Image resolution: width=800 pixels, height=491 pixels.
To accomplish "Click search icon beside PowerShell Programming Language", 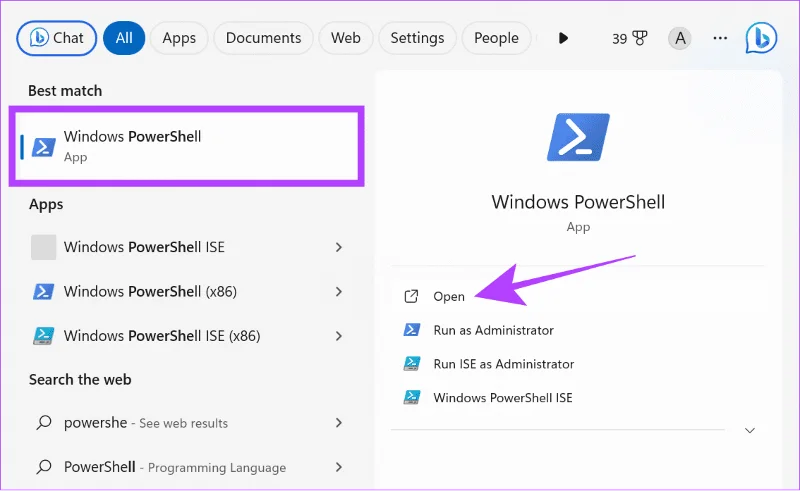I will [x=44, y=467].
